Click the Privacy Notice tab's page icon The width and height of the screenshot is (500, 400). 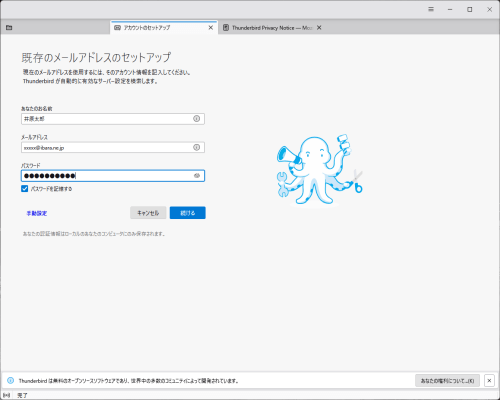pos(226,28)
